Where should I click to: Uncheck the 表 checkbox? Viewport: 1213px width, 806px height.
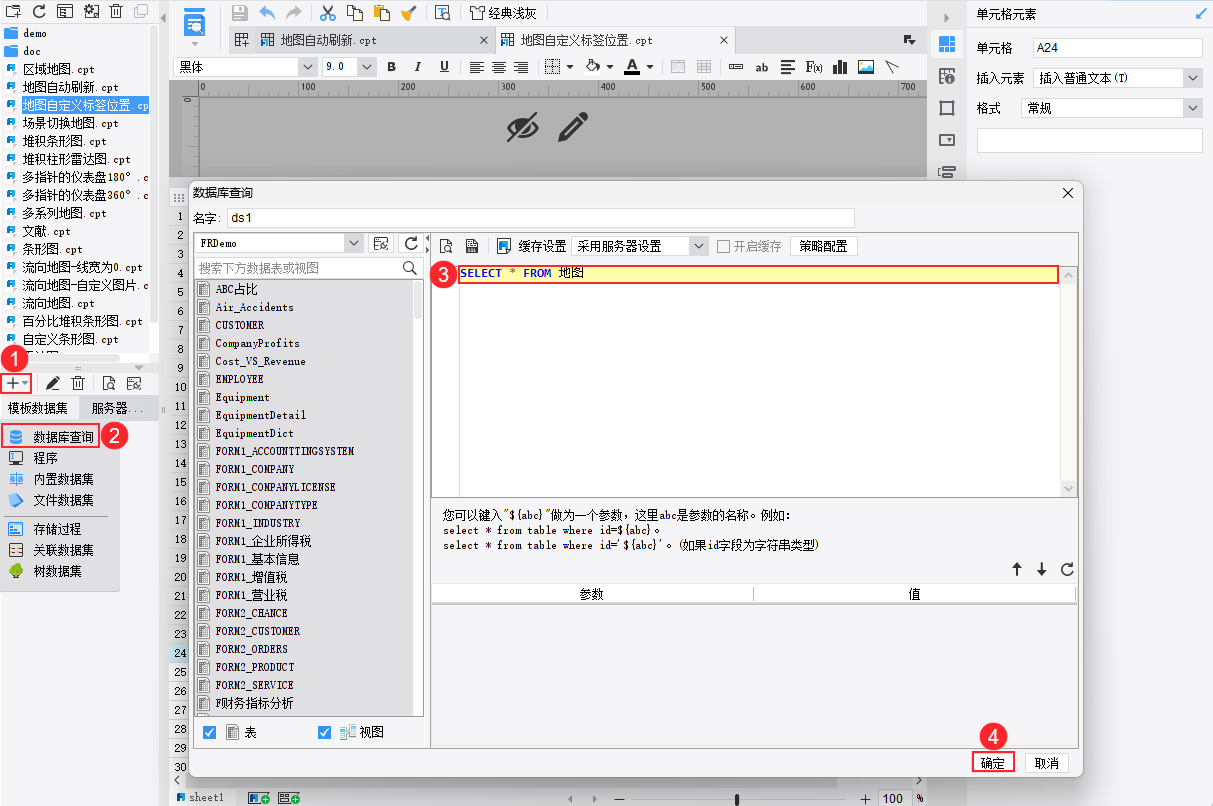[210, 732]
